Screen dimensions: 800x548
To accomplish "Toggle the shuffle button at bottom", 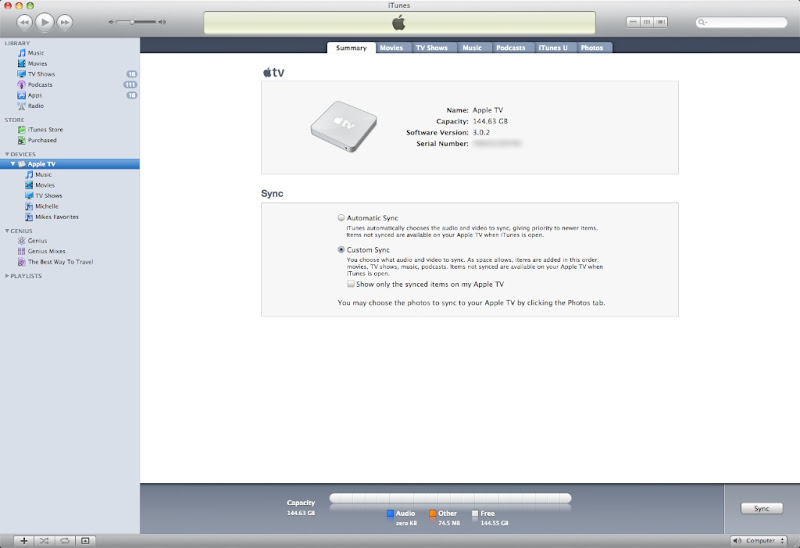I will 44,540.
